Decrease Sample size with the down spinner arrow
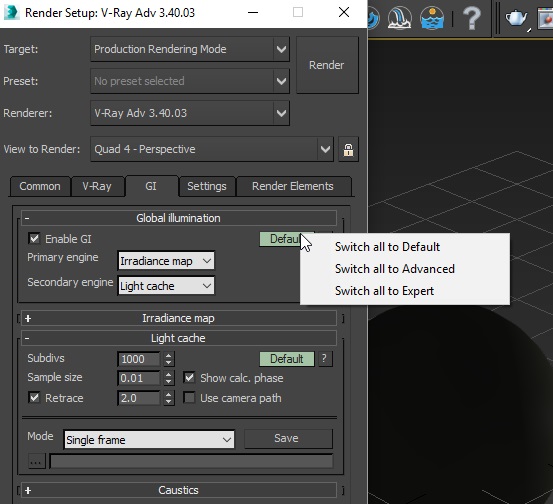 point(169,382)
